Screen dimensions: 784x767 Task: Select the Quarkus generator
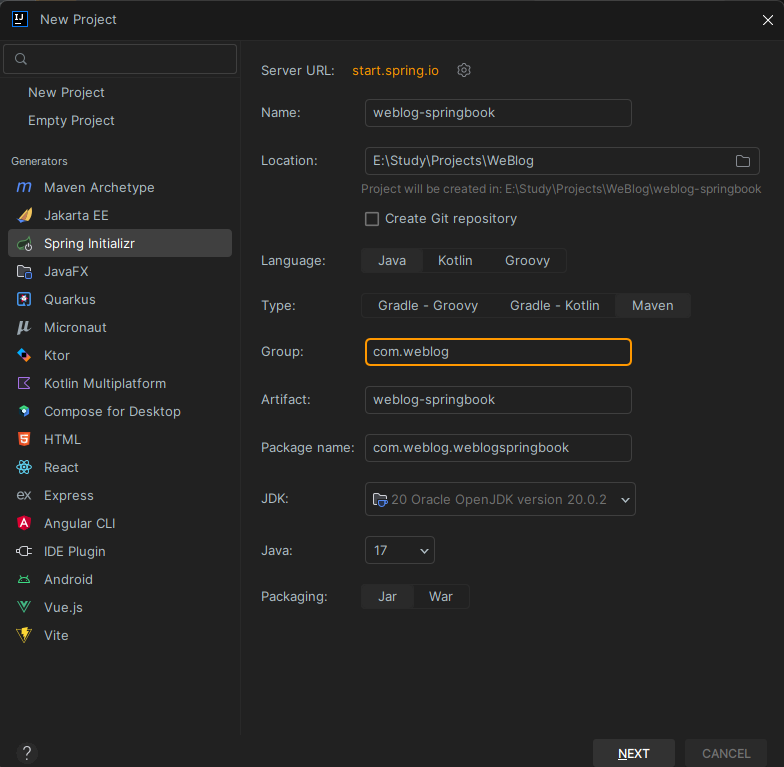point(70,299)
